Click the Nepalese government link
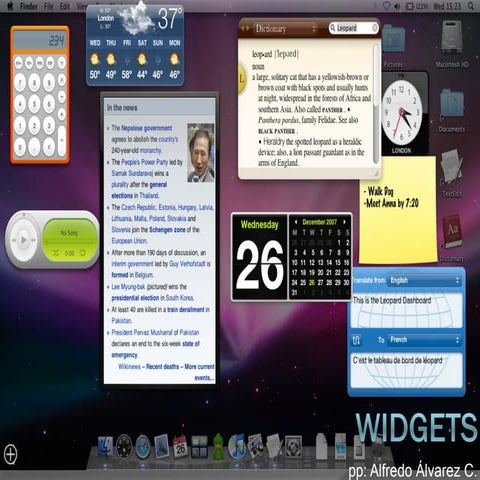 click(147, 128)
